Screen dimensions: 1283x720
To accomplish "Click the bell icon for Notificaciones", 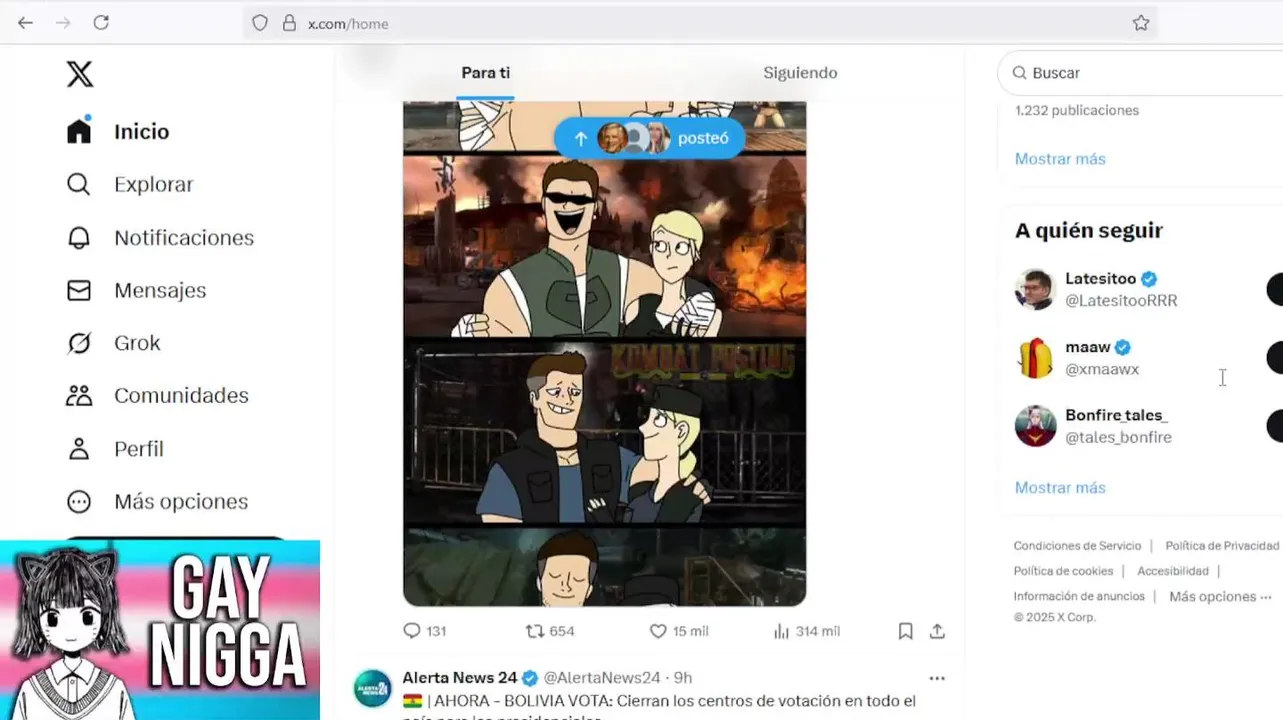I will pos(79,237).
